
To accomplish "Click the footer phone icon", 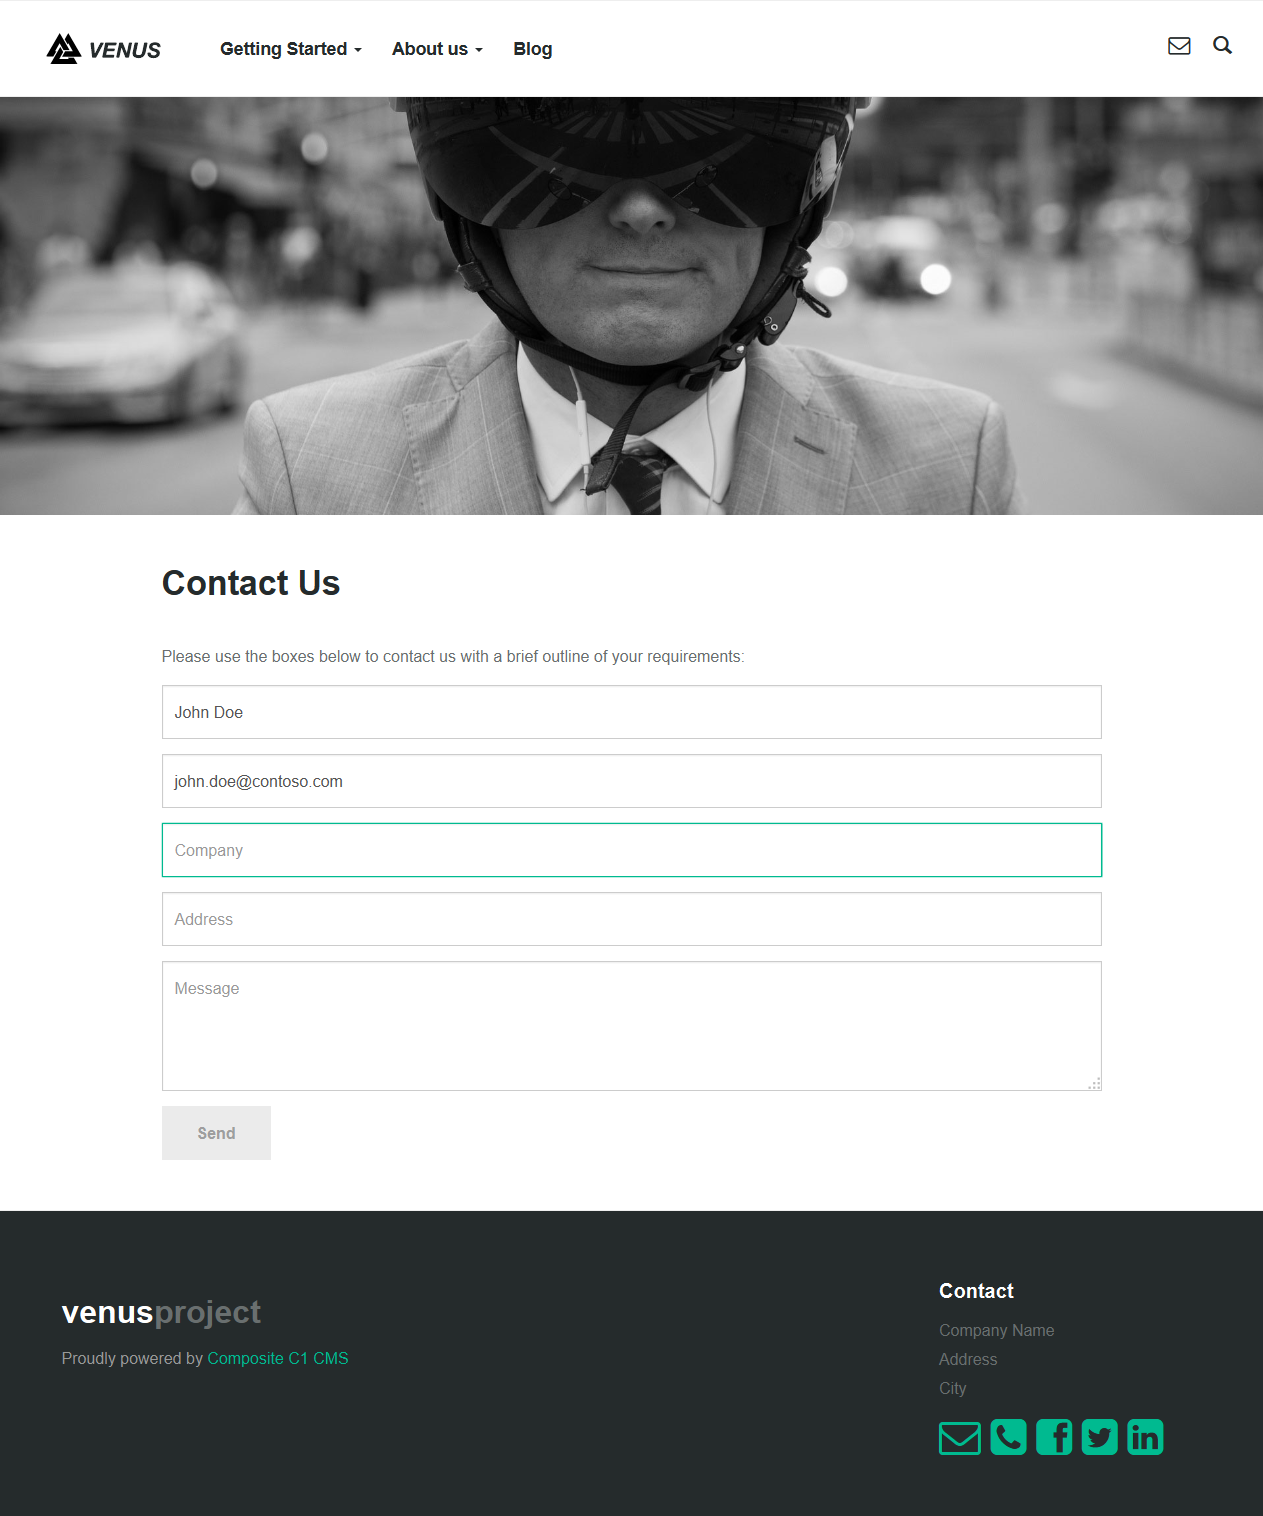I will [1008, 1437].
